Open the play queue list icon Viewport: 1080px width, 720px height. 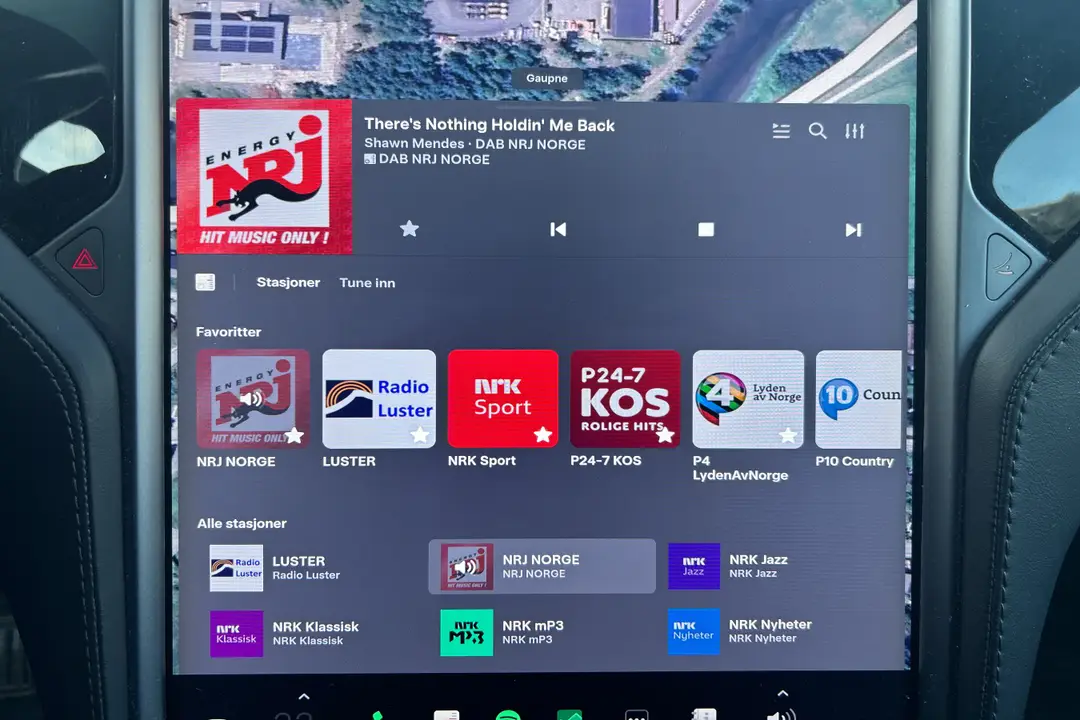coord(781,131)
